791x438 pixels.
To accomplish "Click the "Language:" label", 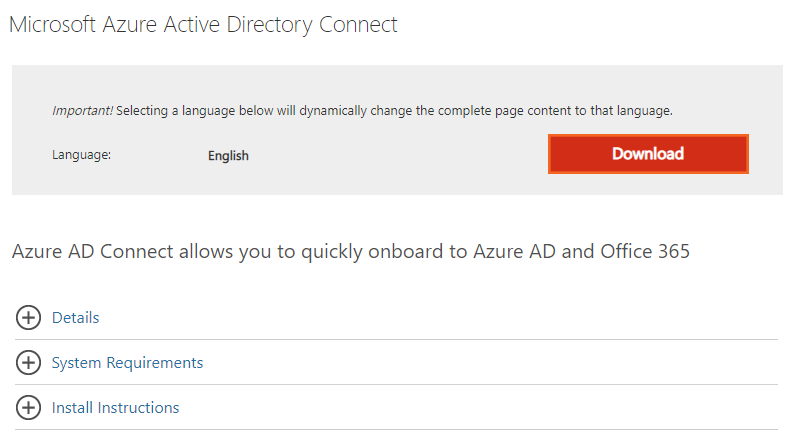I will [x=81, y=156].
